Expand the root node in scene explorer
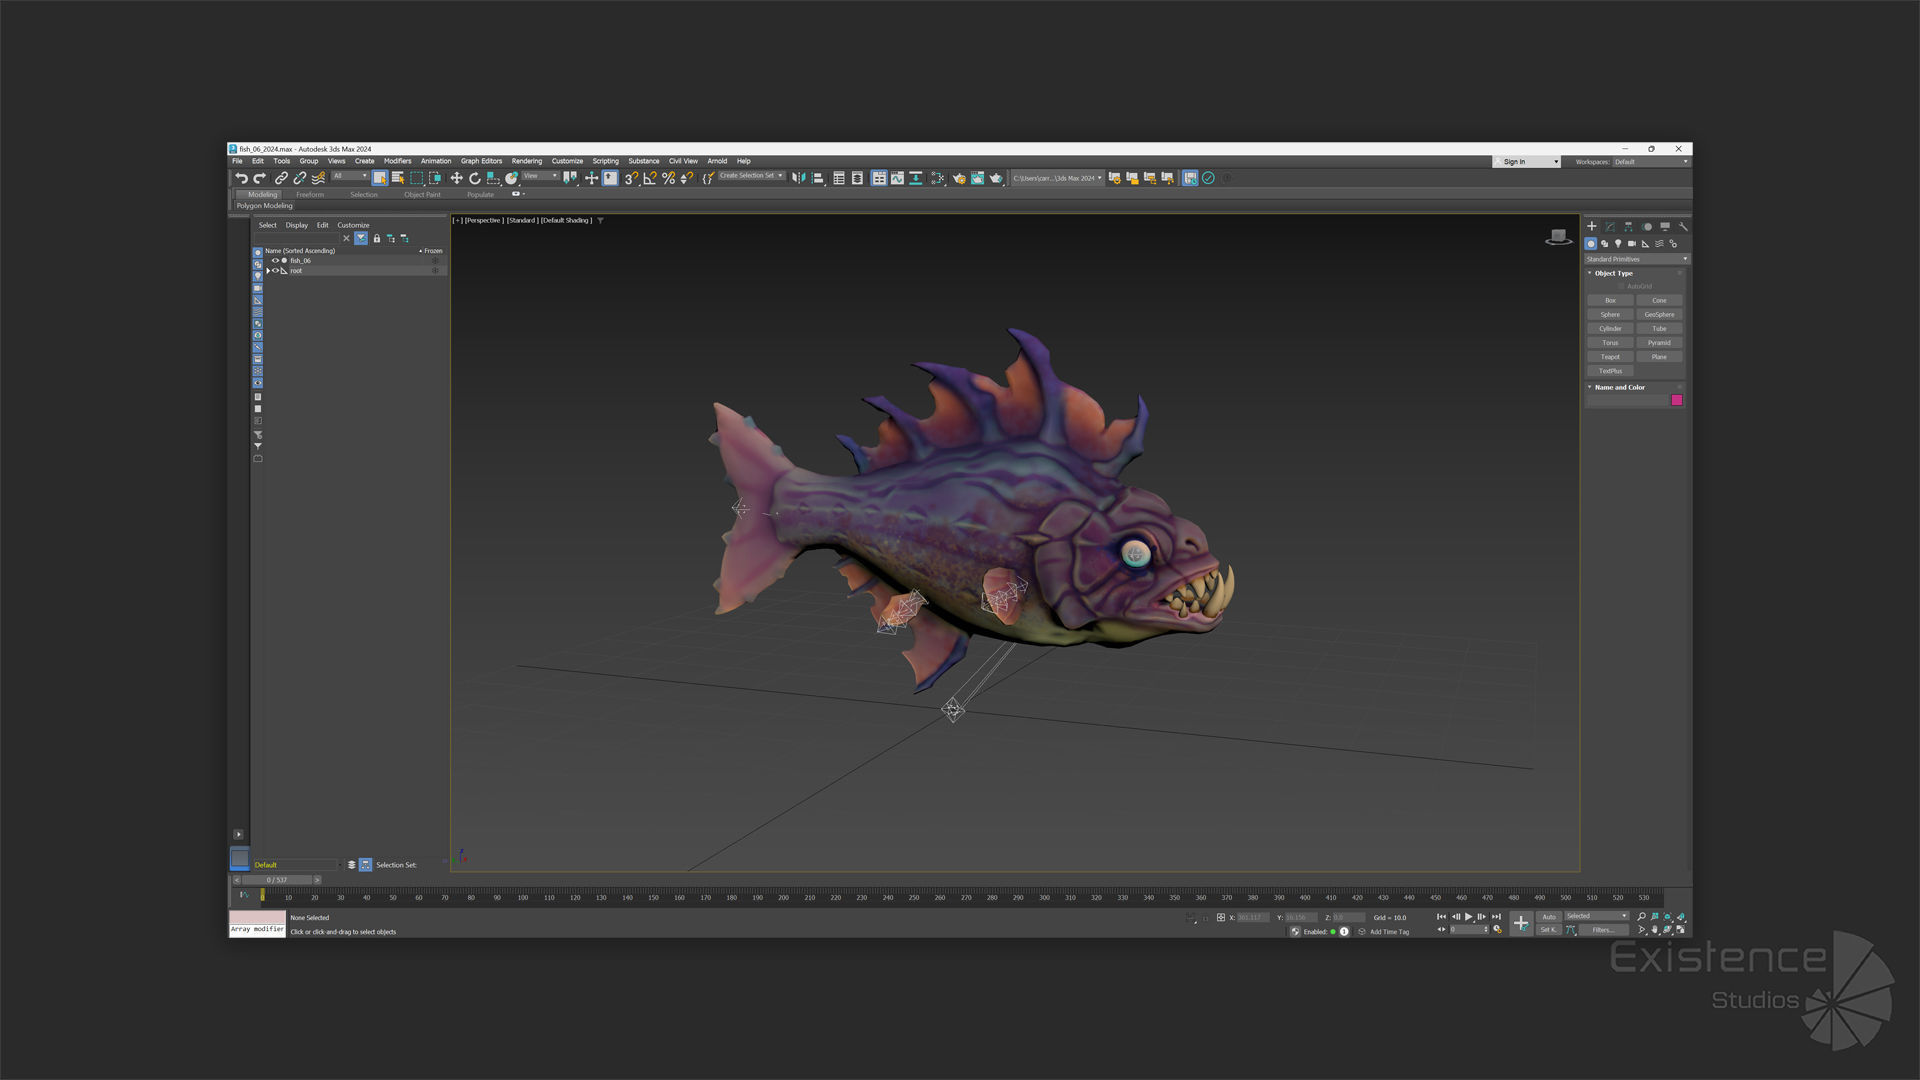1920x1080 pixels. coord(268,271)
